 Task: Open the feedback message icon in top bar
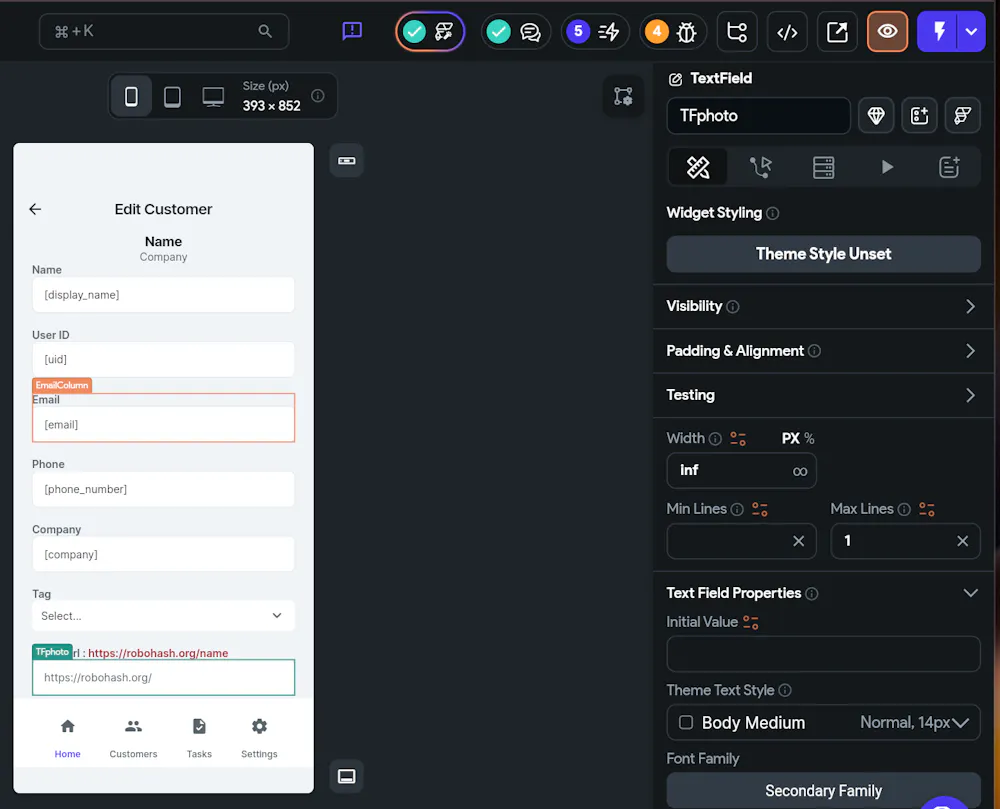(x=352, y=31)
